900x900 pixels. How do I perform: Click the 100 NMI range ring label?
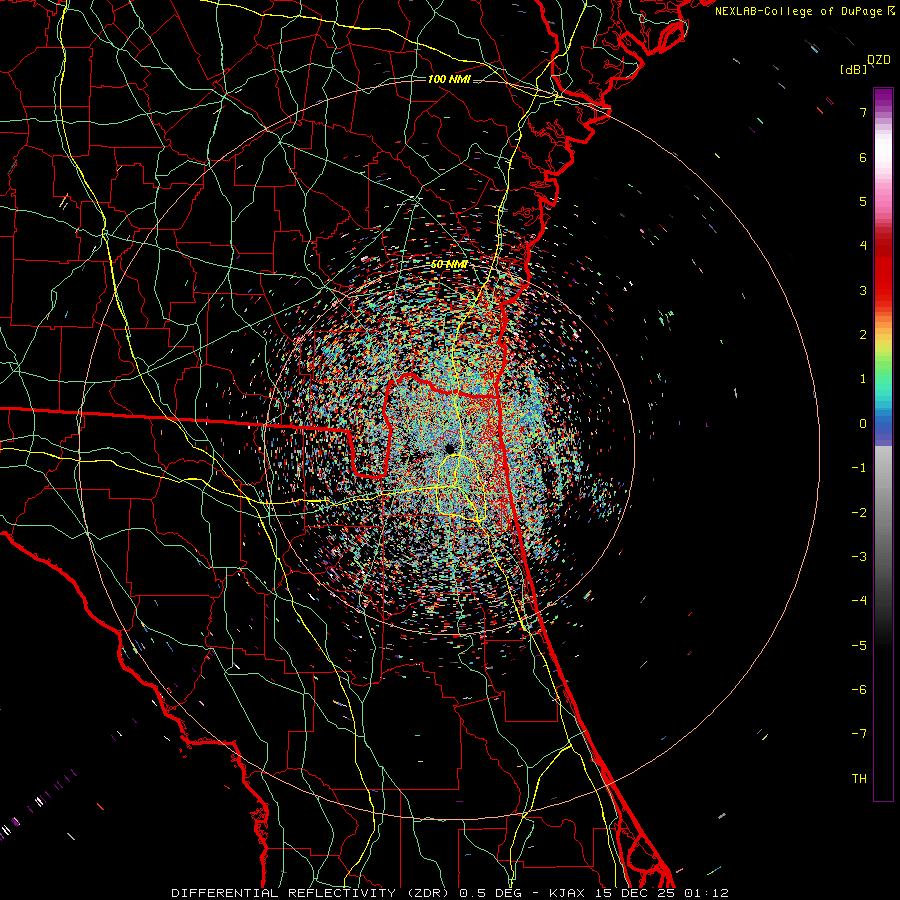[x=449, y=79]
